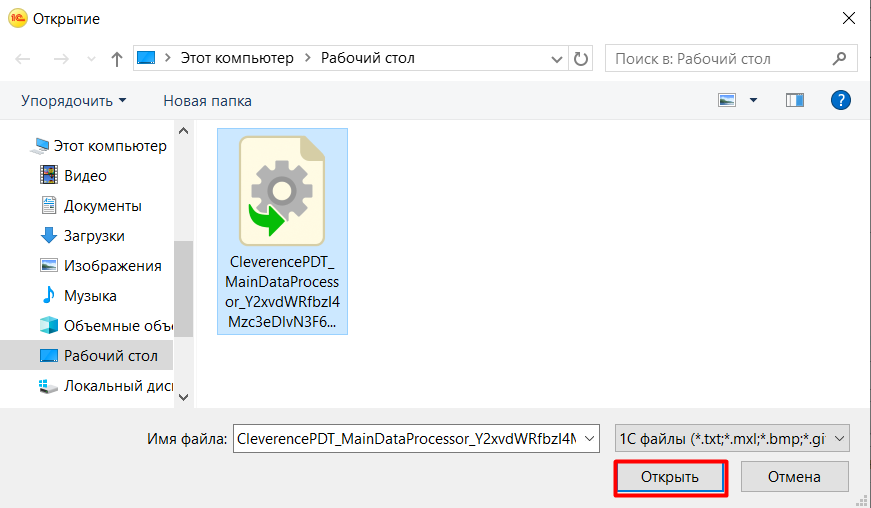Open recent locations dropdown chevron
This screenshot has height=508, width=871.
tap(91, 58)
